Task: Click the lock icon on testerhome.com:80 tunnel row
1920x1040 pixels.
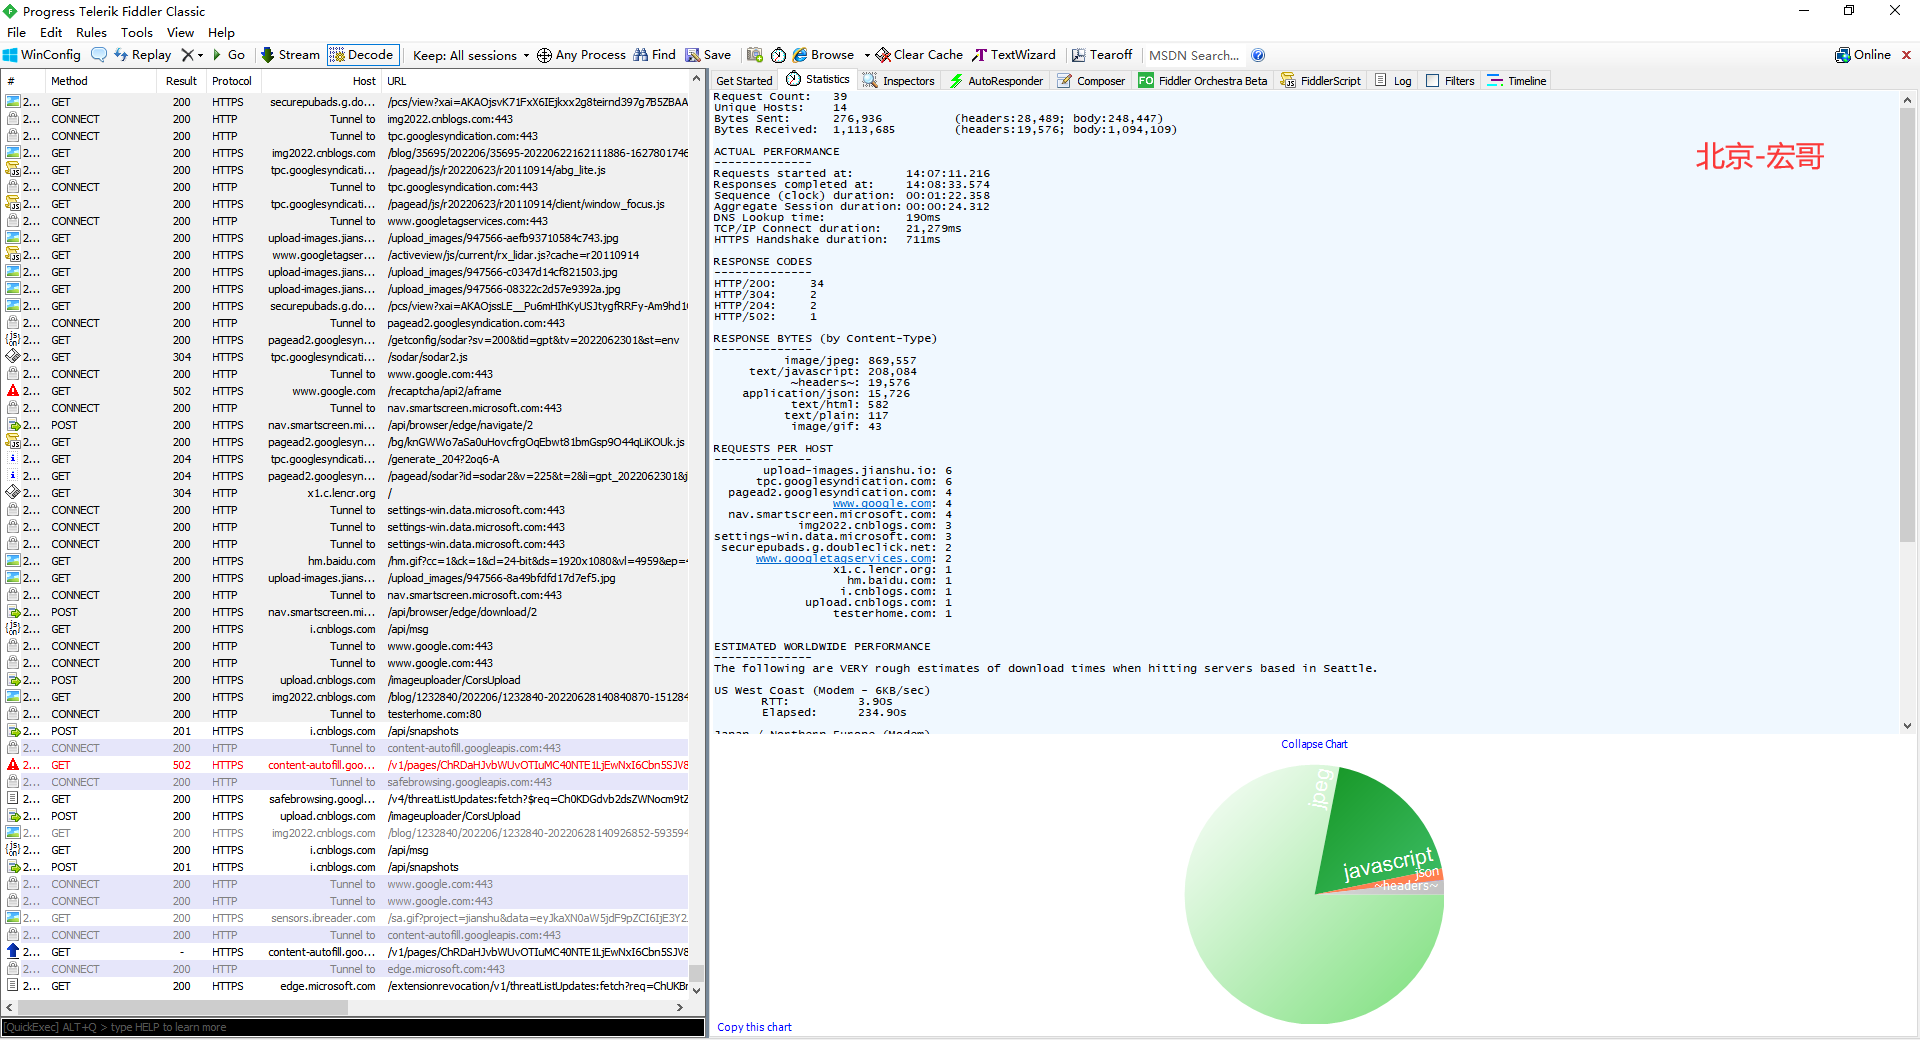Action: coord(13,714)
